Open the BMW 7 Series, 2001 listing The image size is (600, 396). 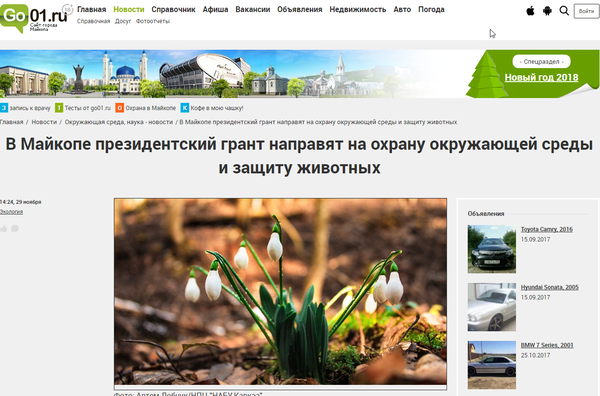click(x=547, y=345)
